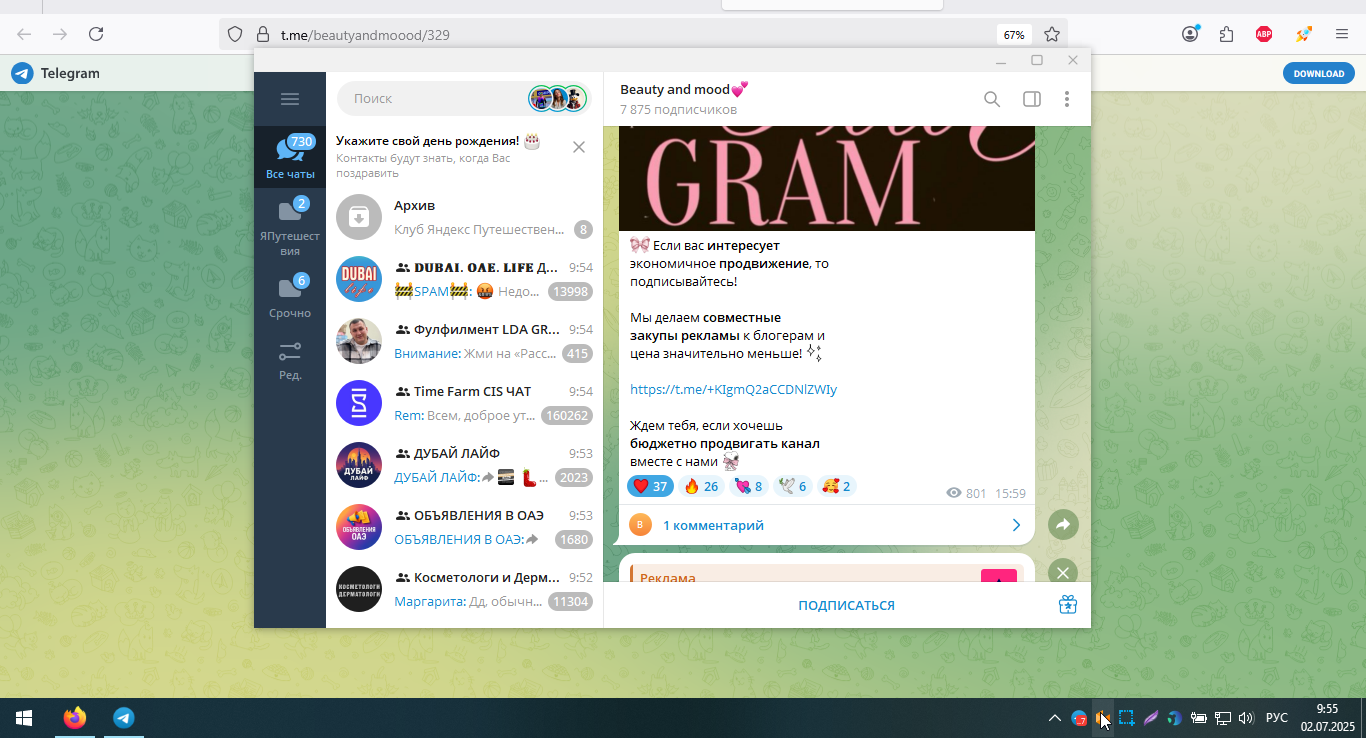Open the screen snipping tray icon

[1127, 718]
